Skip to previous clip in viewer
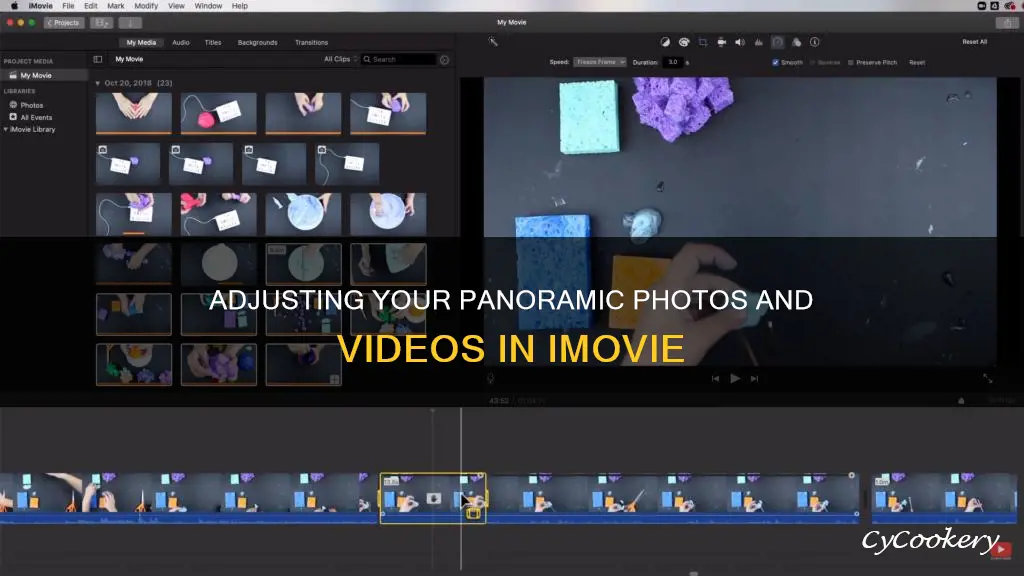The image size is (1024, 576). 716,378
